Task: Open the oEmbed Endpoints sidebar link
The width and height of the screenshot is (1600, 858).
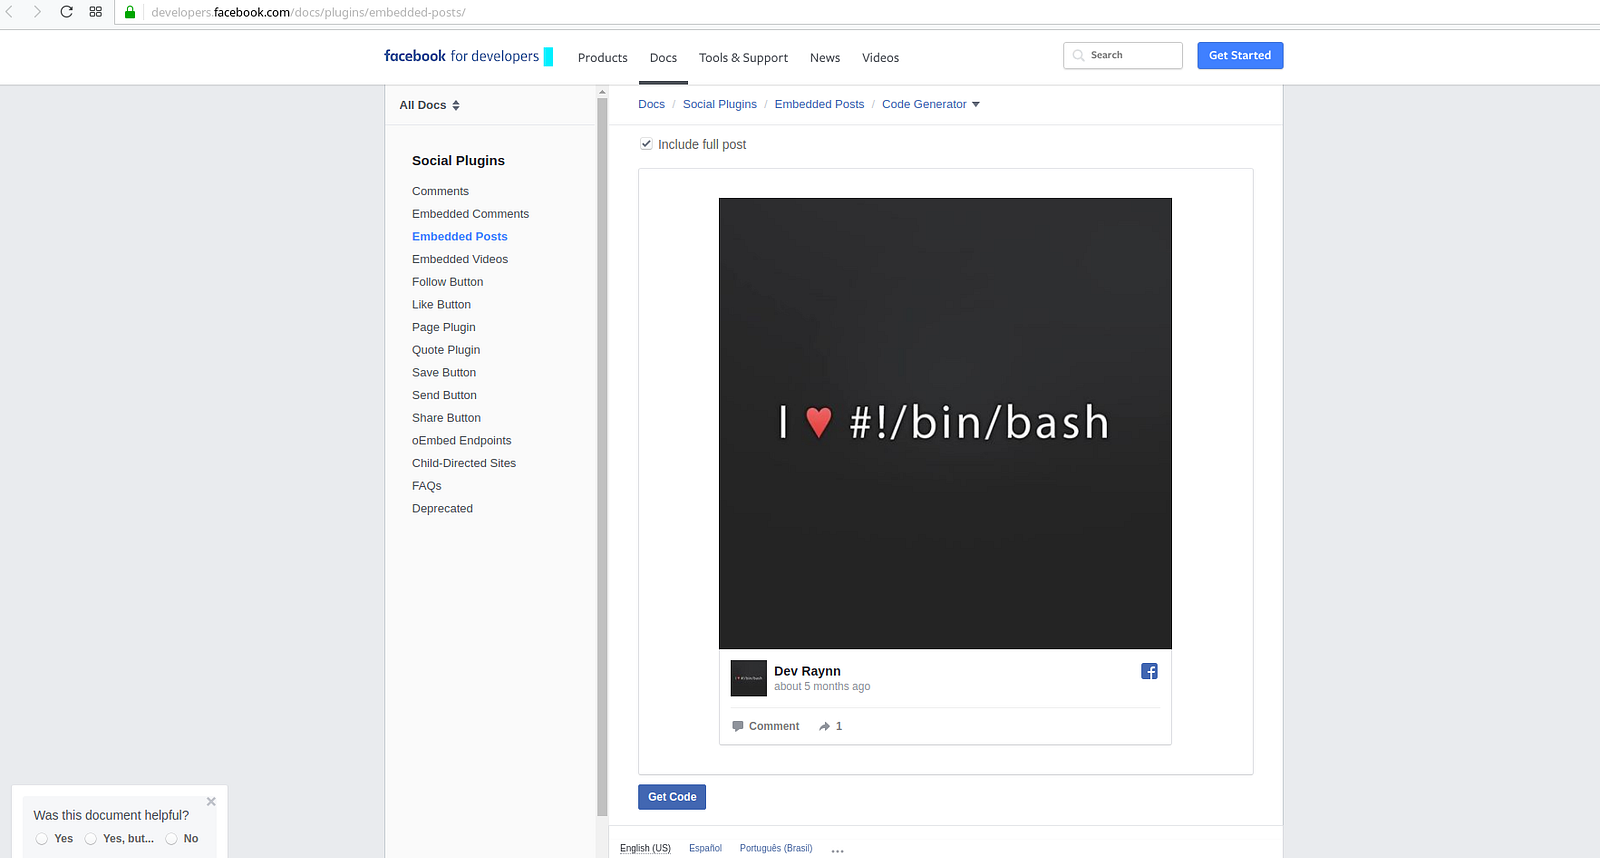Action: [x=461, y=441]
